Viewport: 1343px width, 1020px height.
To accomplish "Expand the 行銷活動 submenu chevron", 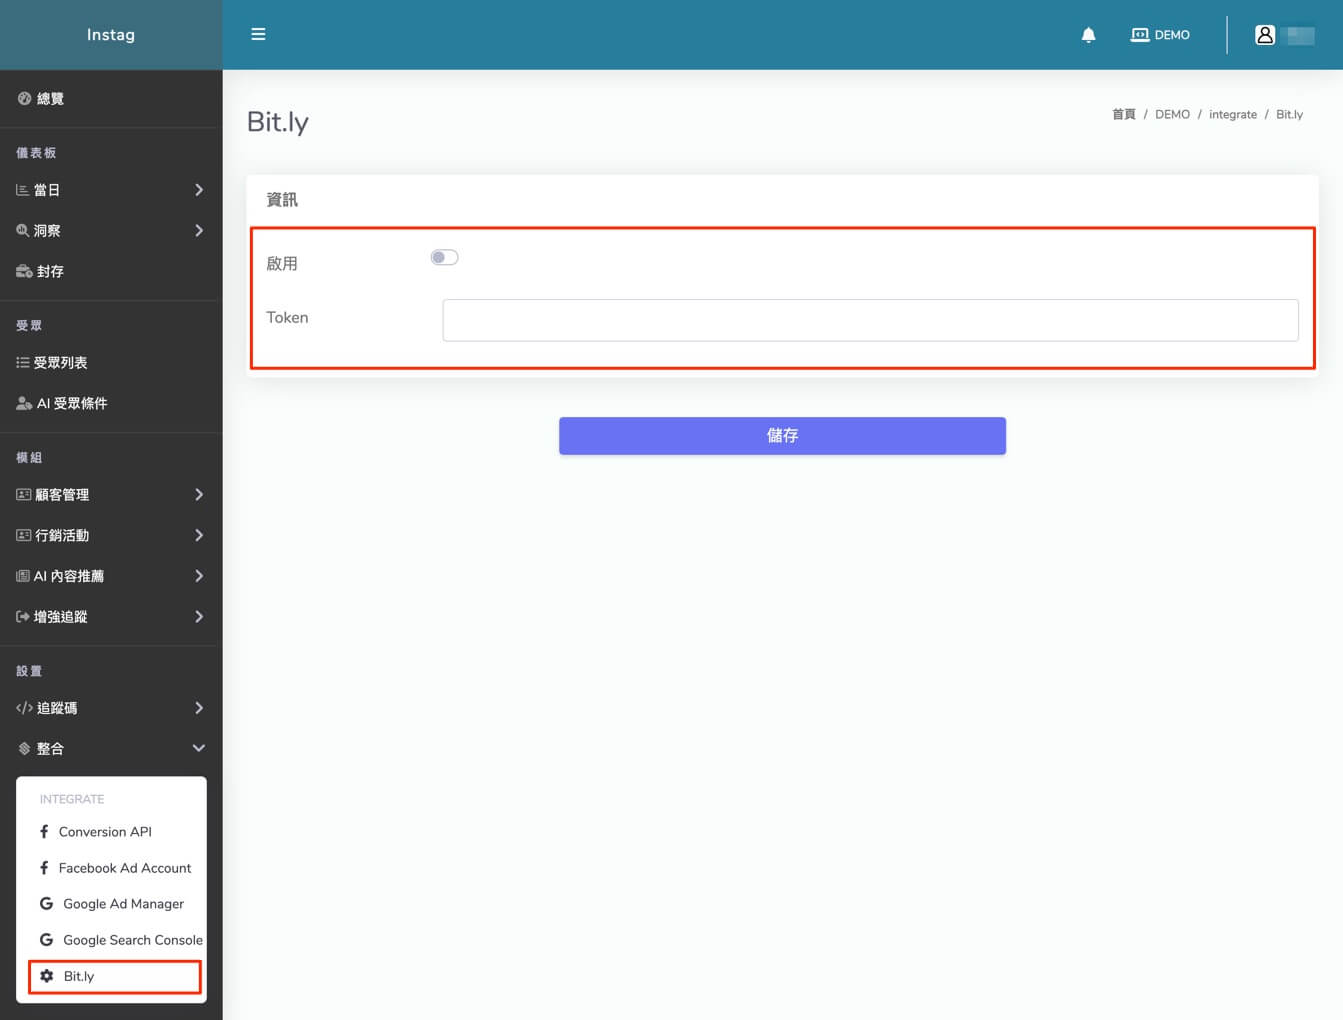I will coord(199,535).
